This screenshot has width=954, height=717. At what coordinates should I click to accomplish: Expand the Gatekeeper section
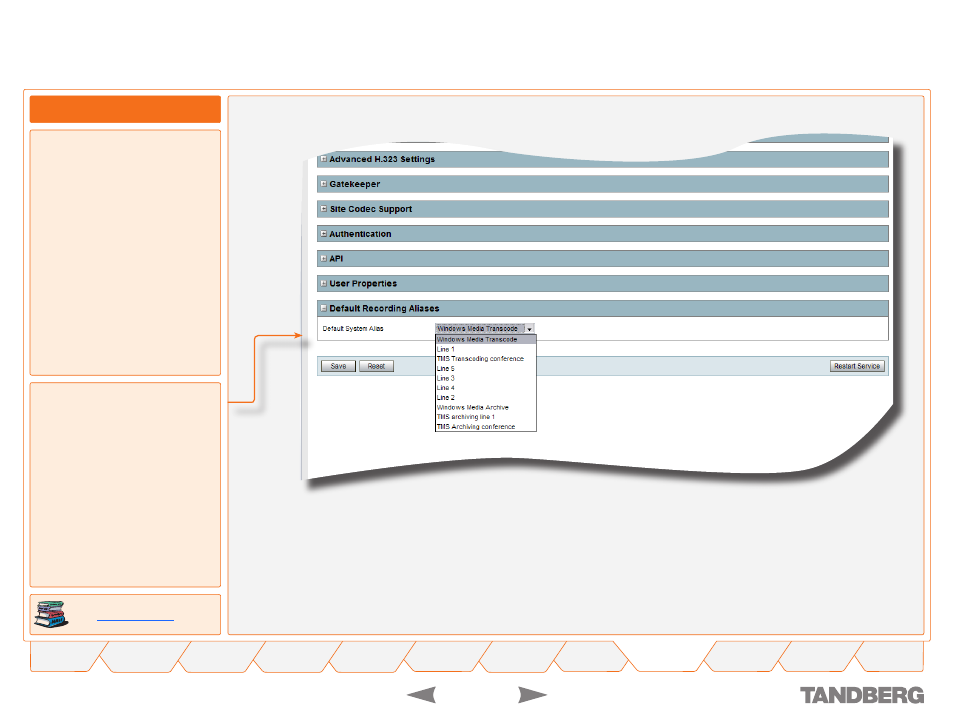click(x=324, y=184)
